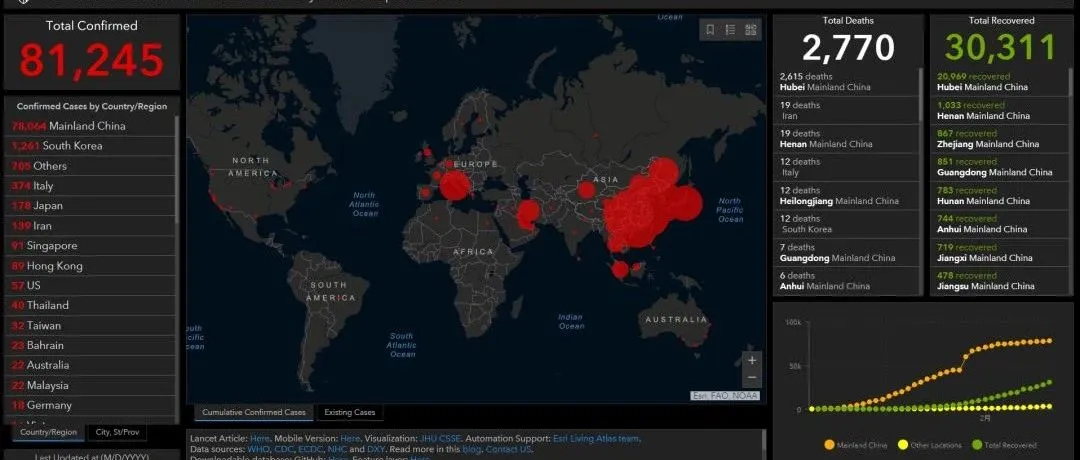Select Iran in country list
Viewport: 1080px width, 460px height.
tap(90, 226)
